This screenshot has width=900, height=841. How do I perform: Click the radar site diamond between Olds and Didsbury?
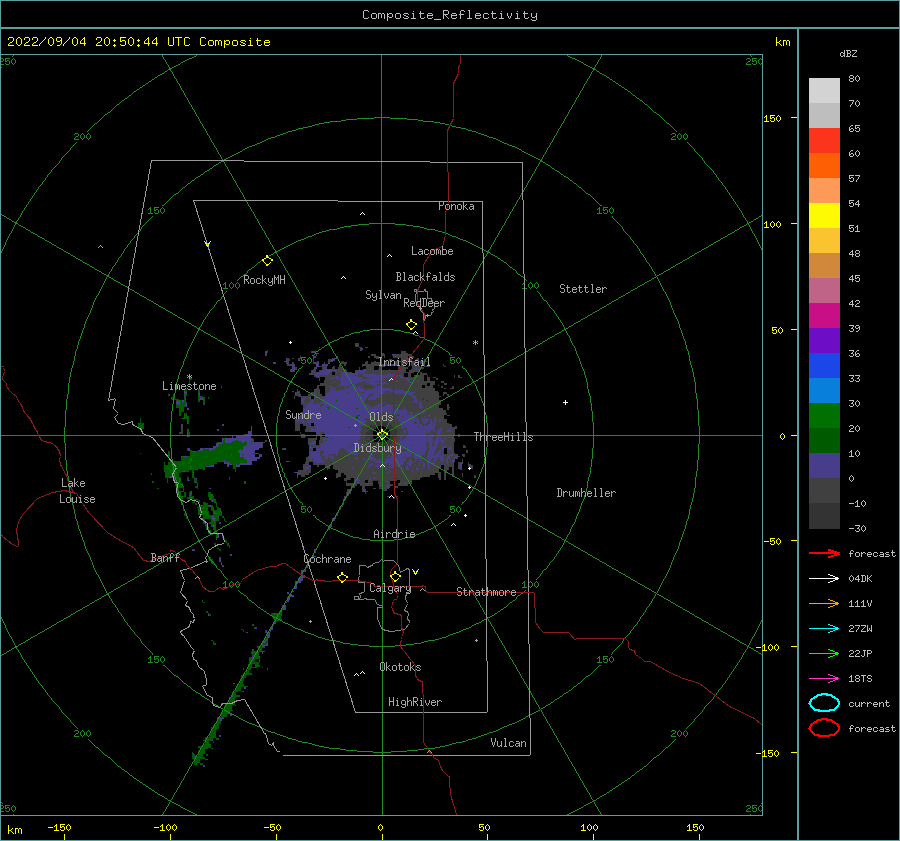click(382, 435)
